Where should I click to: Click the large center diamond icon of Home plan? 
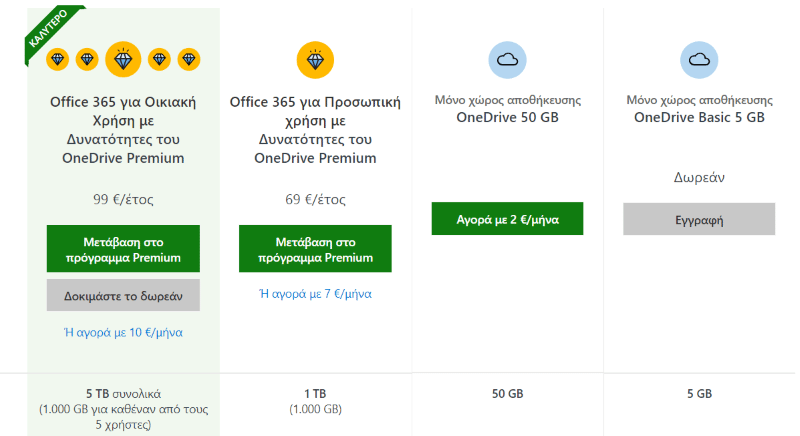pyautogui.click(x=123, y=60)
